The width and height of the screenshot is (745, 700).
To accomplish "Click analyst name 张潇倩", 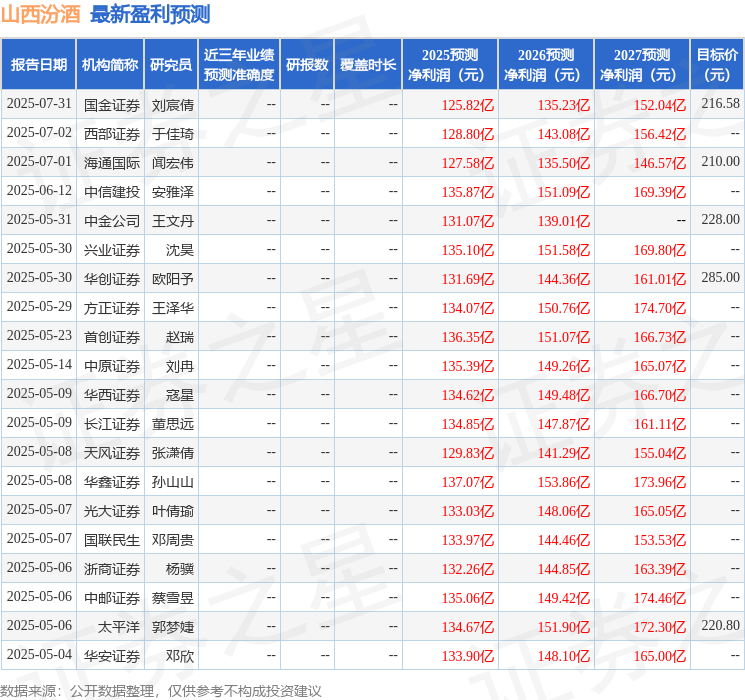I will coord(172,453).
